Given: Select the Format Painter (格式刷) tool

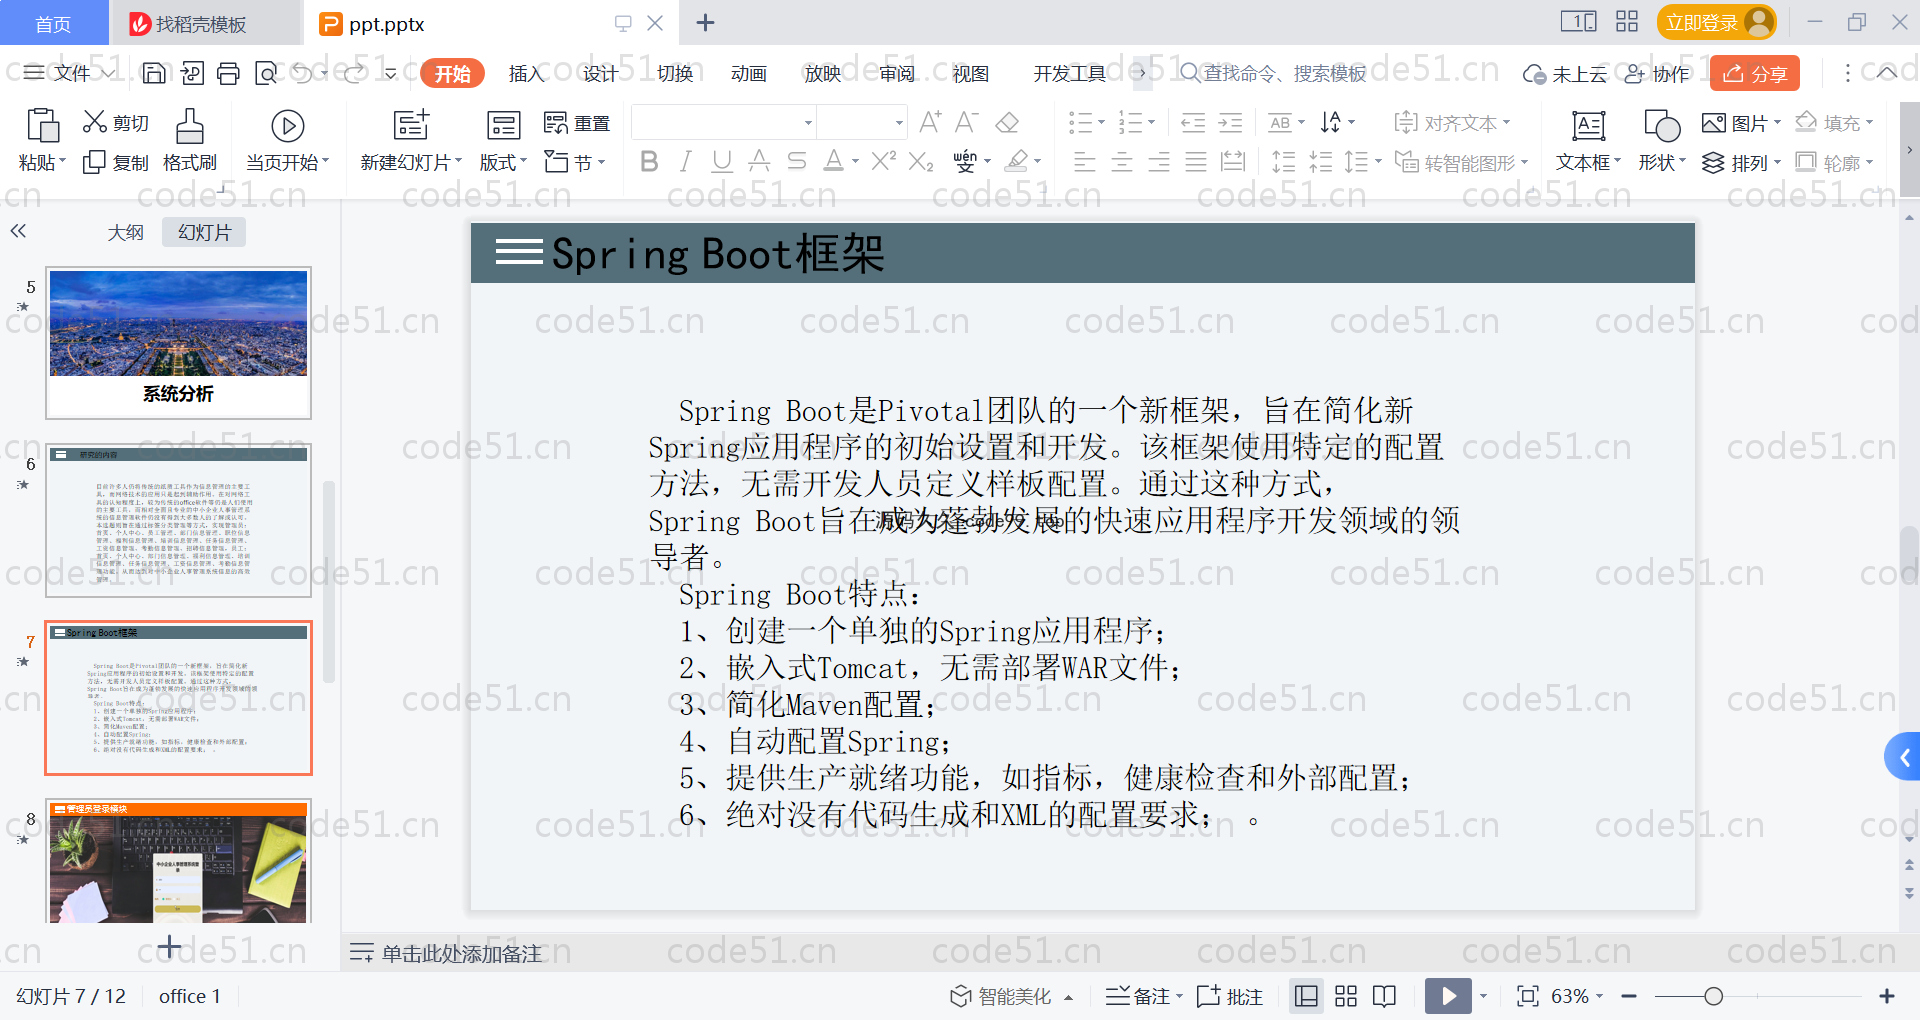Looking at the screenshot, I should tap(190, 140).
